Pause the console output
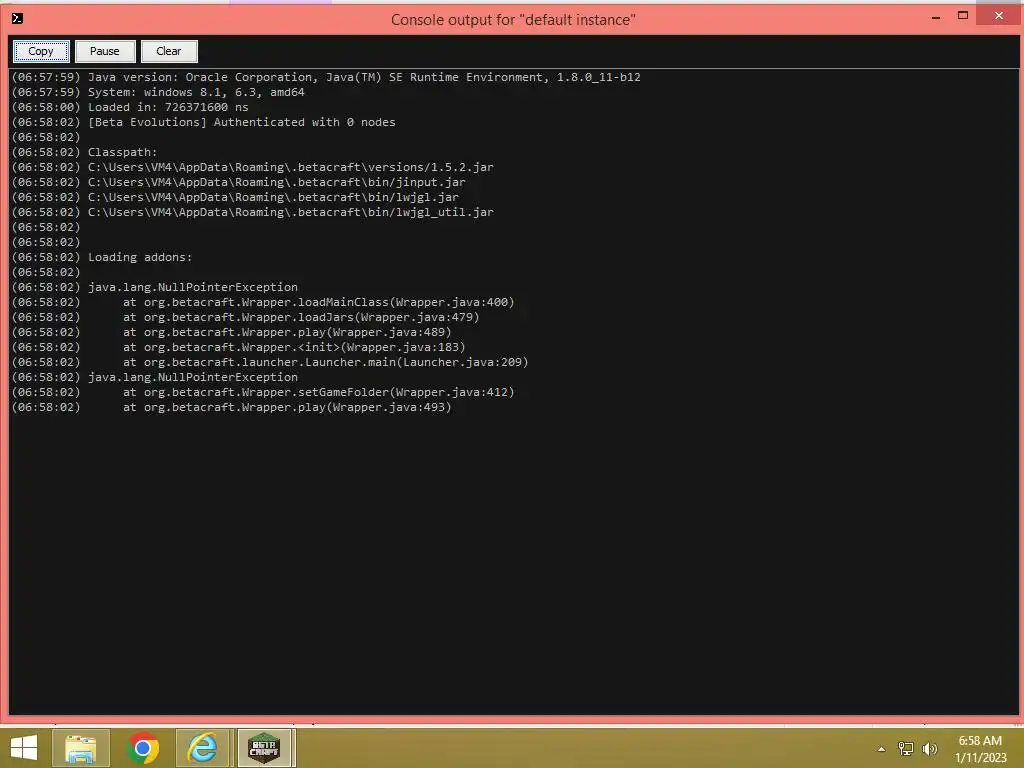 click(x=104, y=51)
